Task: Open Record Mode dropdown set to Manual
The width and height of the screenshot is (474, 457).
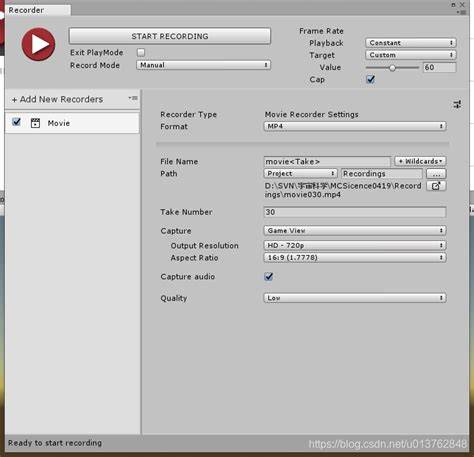Action: (x=203, y=65)
